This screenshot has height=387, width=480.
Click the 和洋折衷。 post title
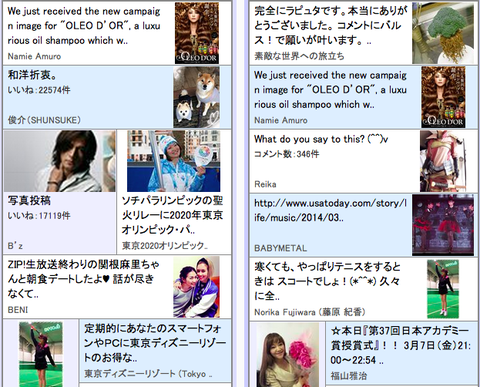(32, 75)
